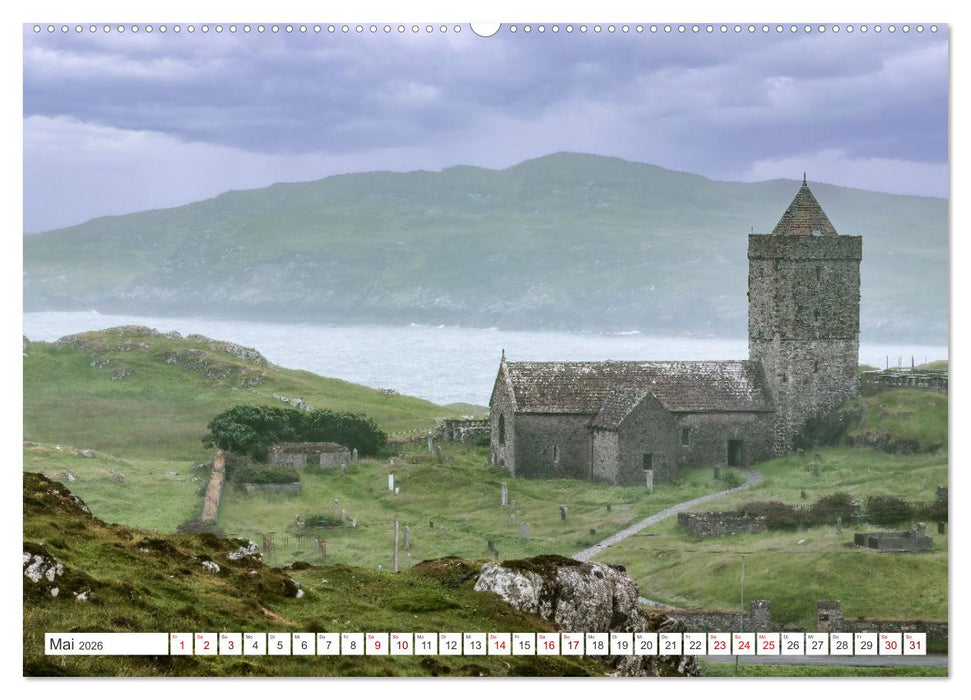This screenshot has width=971, height=700.
Task: Click the small stone hut beside trees
Action: pos(308,455)
